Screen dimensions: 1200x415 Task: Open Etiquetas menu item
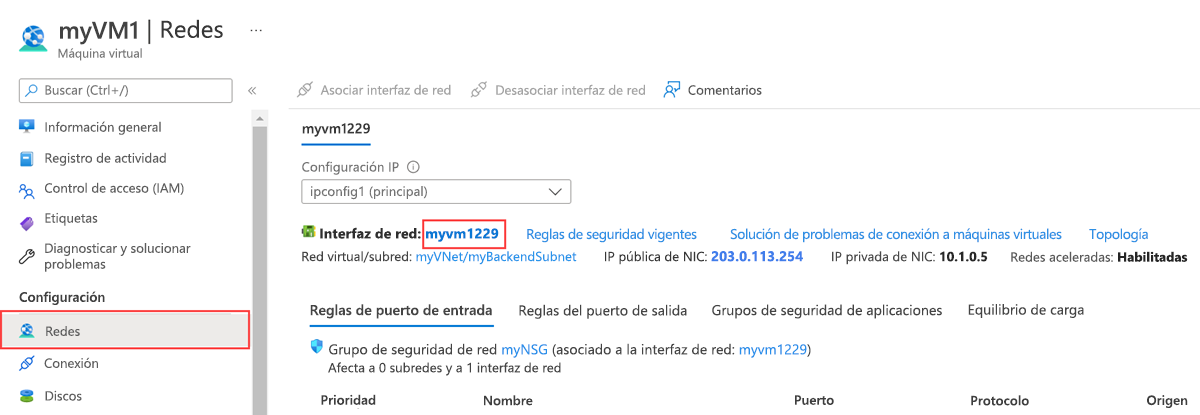click(71, 218)
